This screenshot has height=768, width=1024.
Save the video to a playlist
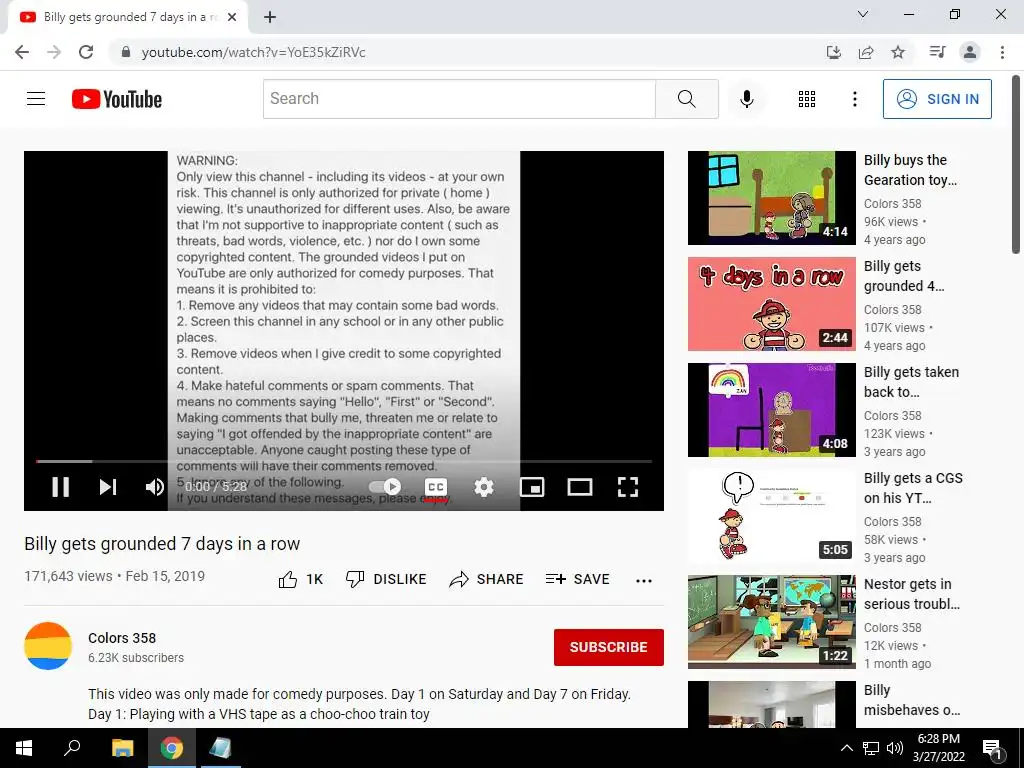(578, 579)
